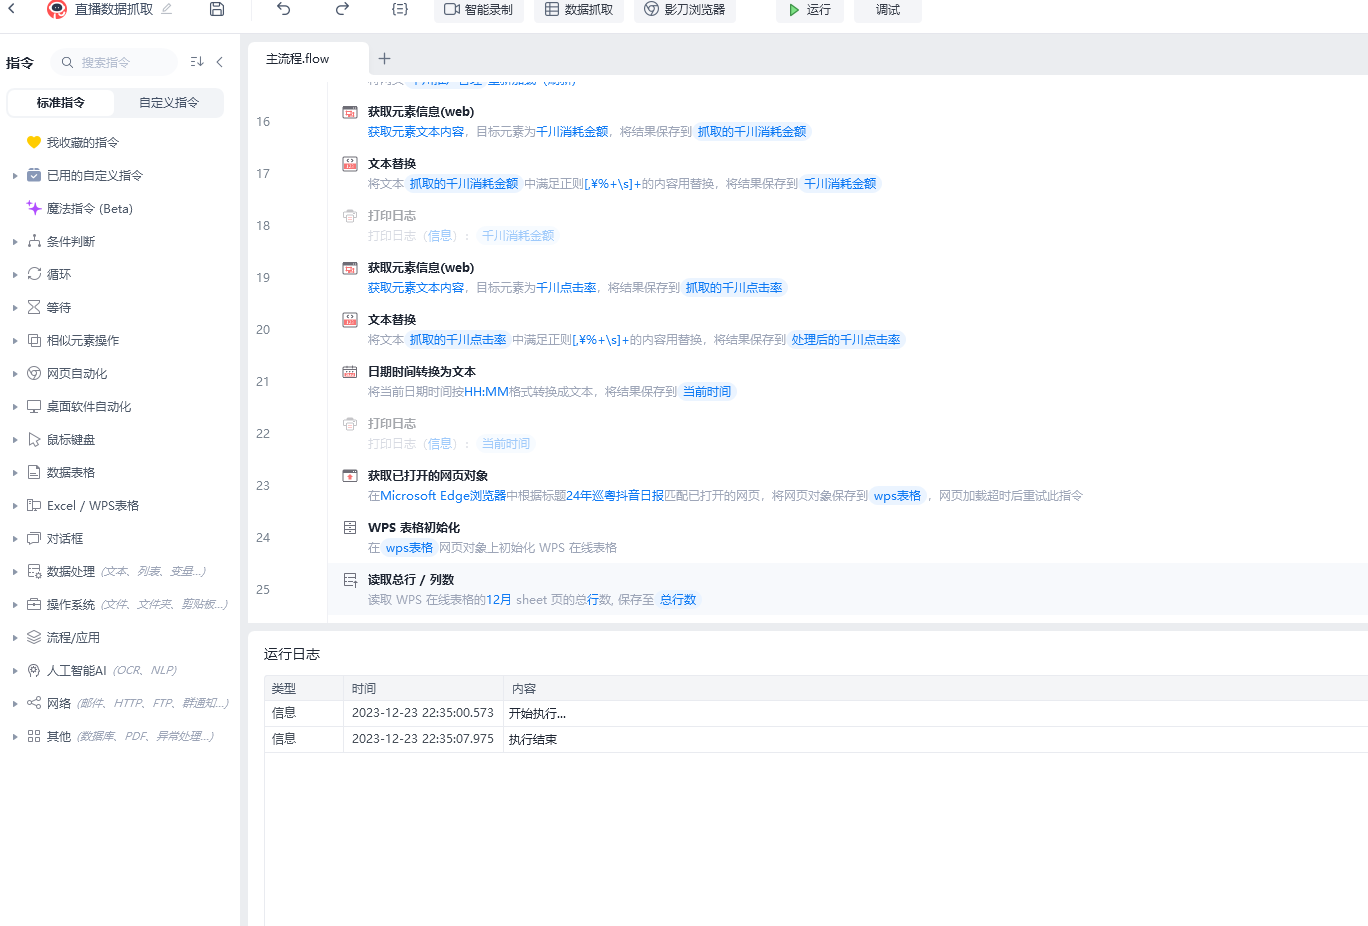The image size is (1368, 926).
Task: Focus the 搜索指令 search field
Action: 114,62
